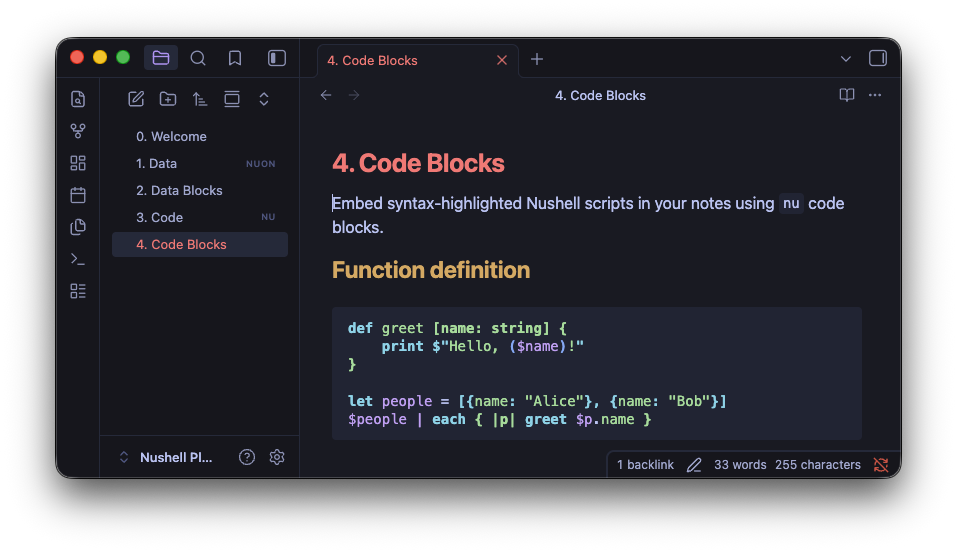The height and width of the screenshot is (552, 957).
Task: Click the 'NU' file type badge
Action: 268,217
